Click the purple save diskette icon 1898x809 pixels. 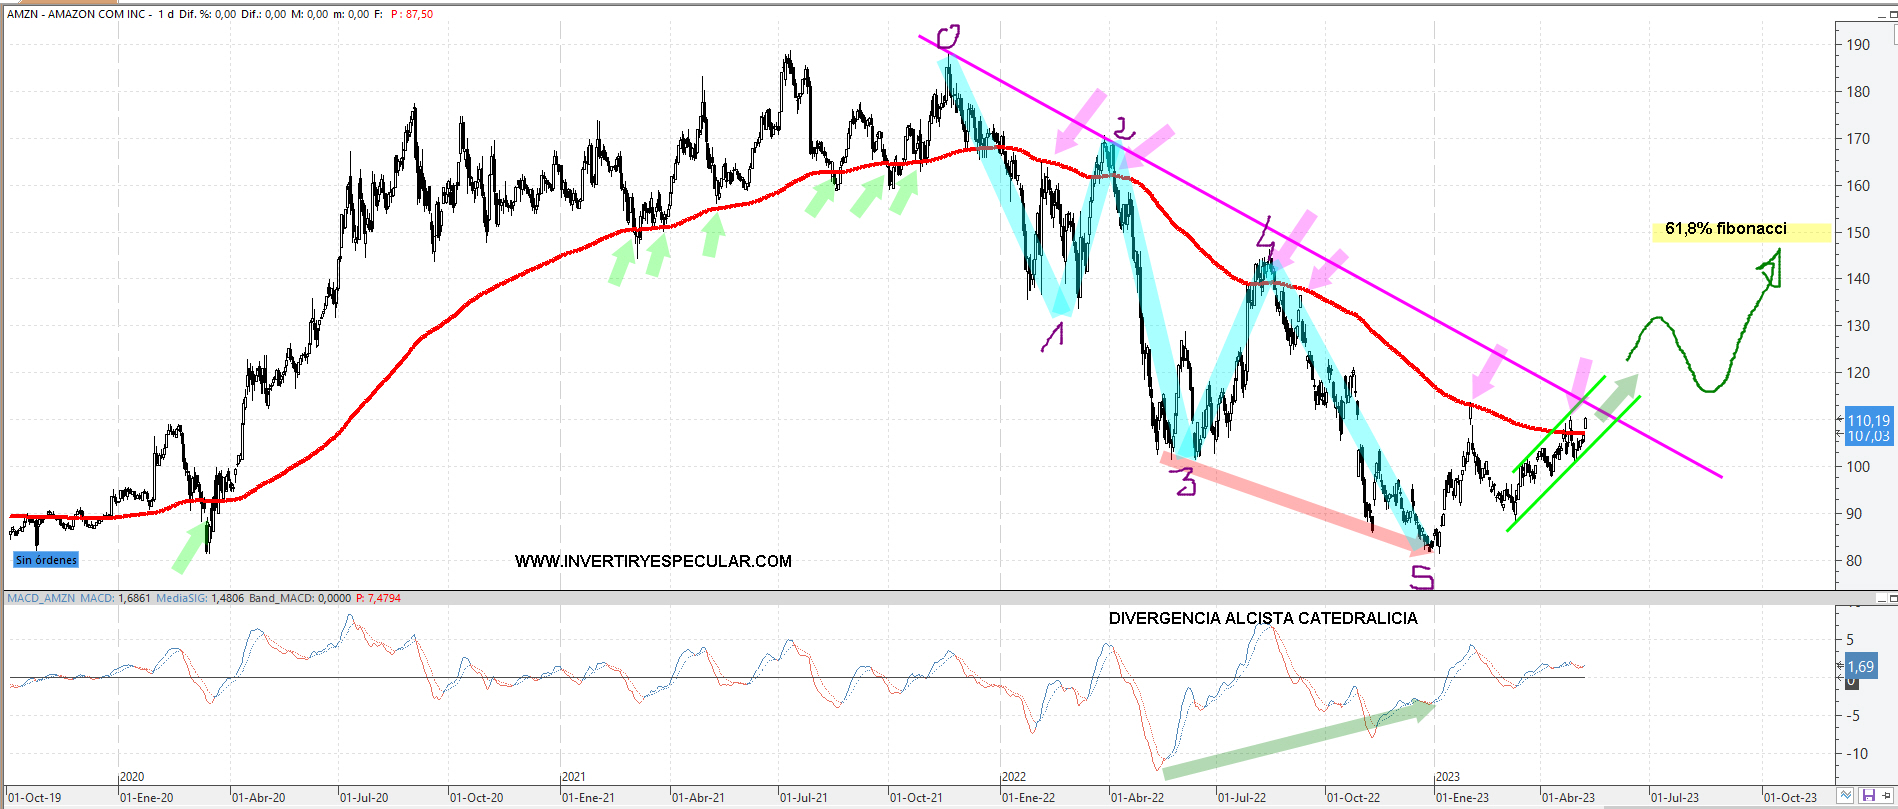pos(1868,796)
